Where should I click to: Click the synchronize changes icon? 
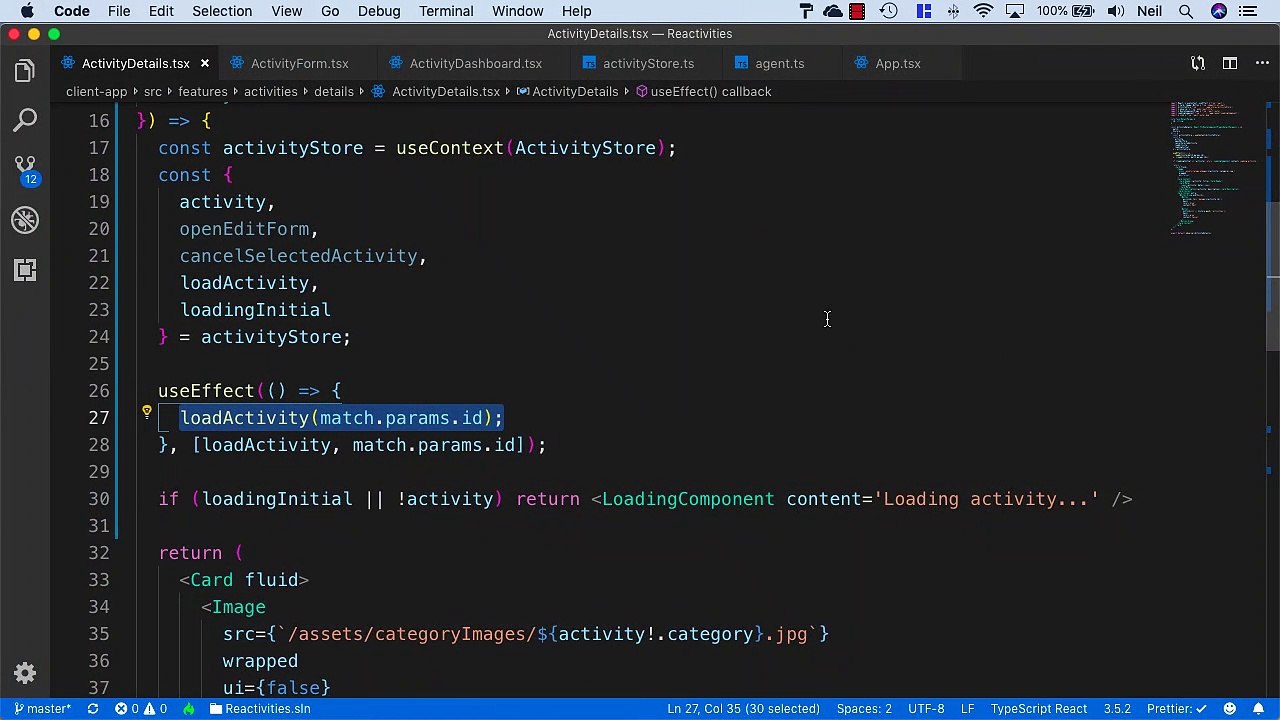point(92,708)
